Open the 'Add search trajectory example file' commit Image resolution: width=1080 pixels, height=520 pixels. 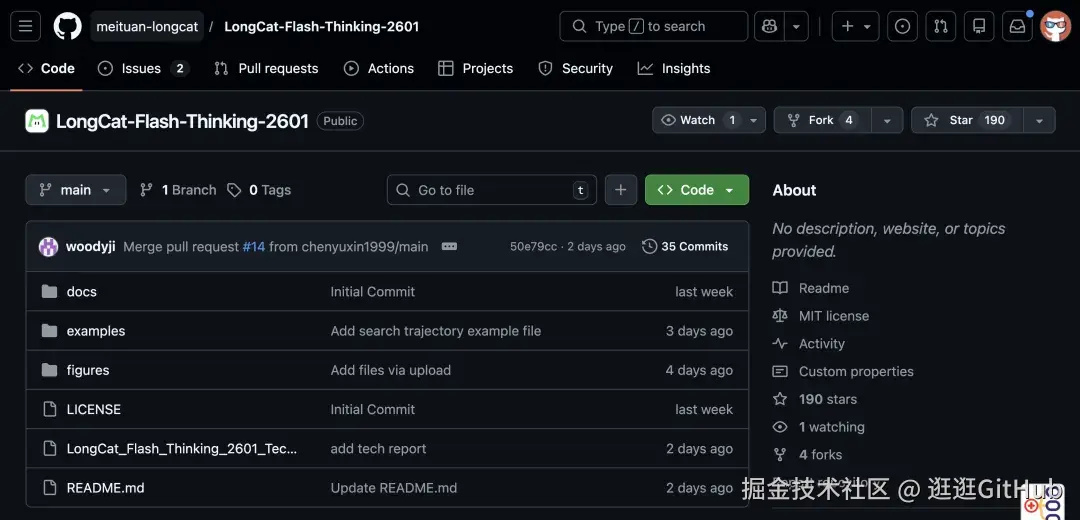(x=435, y=331)
